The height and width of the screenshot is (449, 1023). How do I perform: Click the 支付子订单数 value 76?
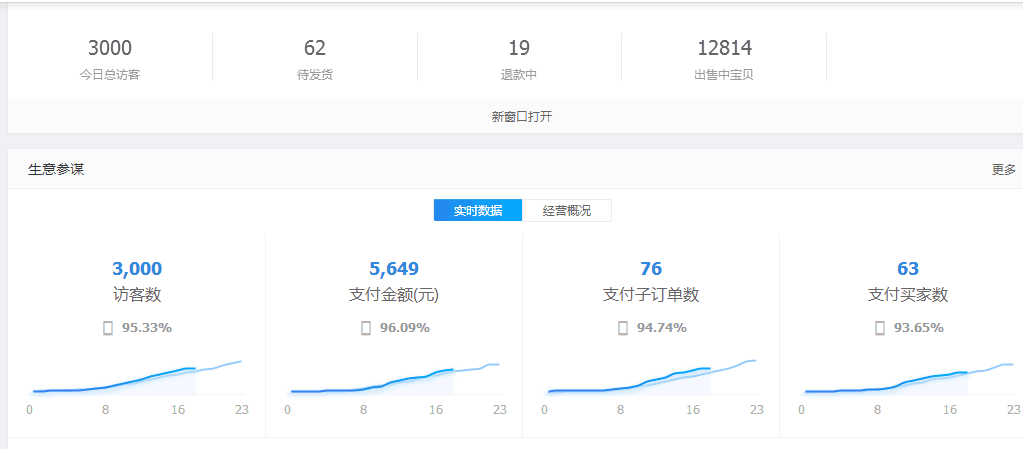(651, 269)
